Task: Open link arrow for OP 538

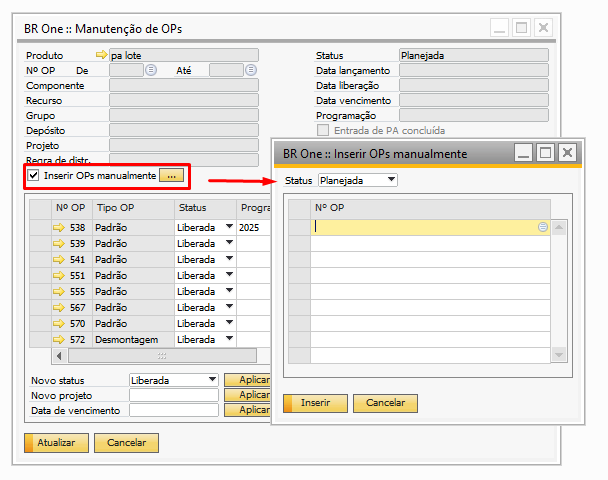Action: pos(59,228)
